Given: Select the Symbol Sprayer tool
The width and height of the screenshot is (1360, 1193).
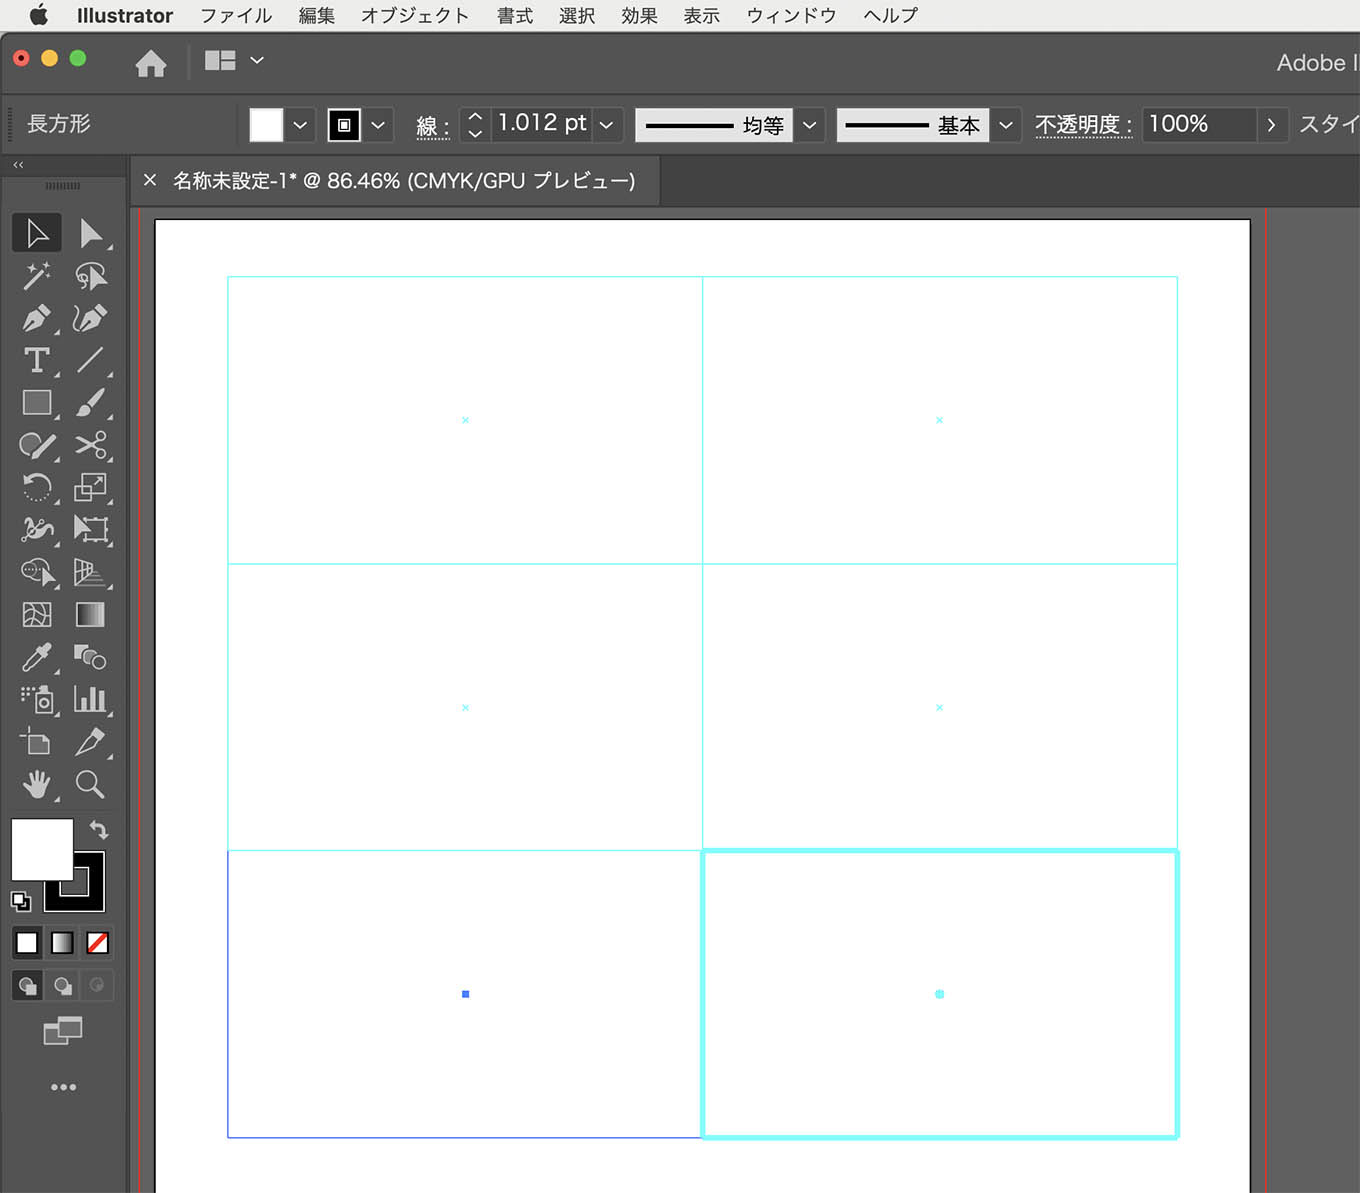Looking at the screenshot, I should pyautogui.click(x=37, y=699).
